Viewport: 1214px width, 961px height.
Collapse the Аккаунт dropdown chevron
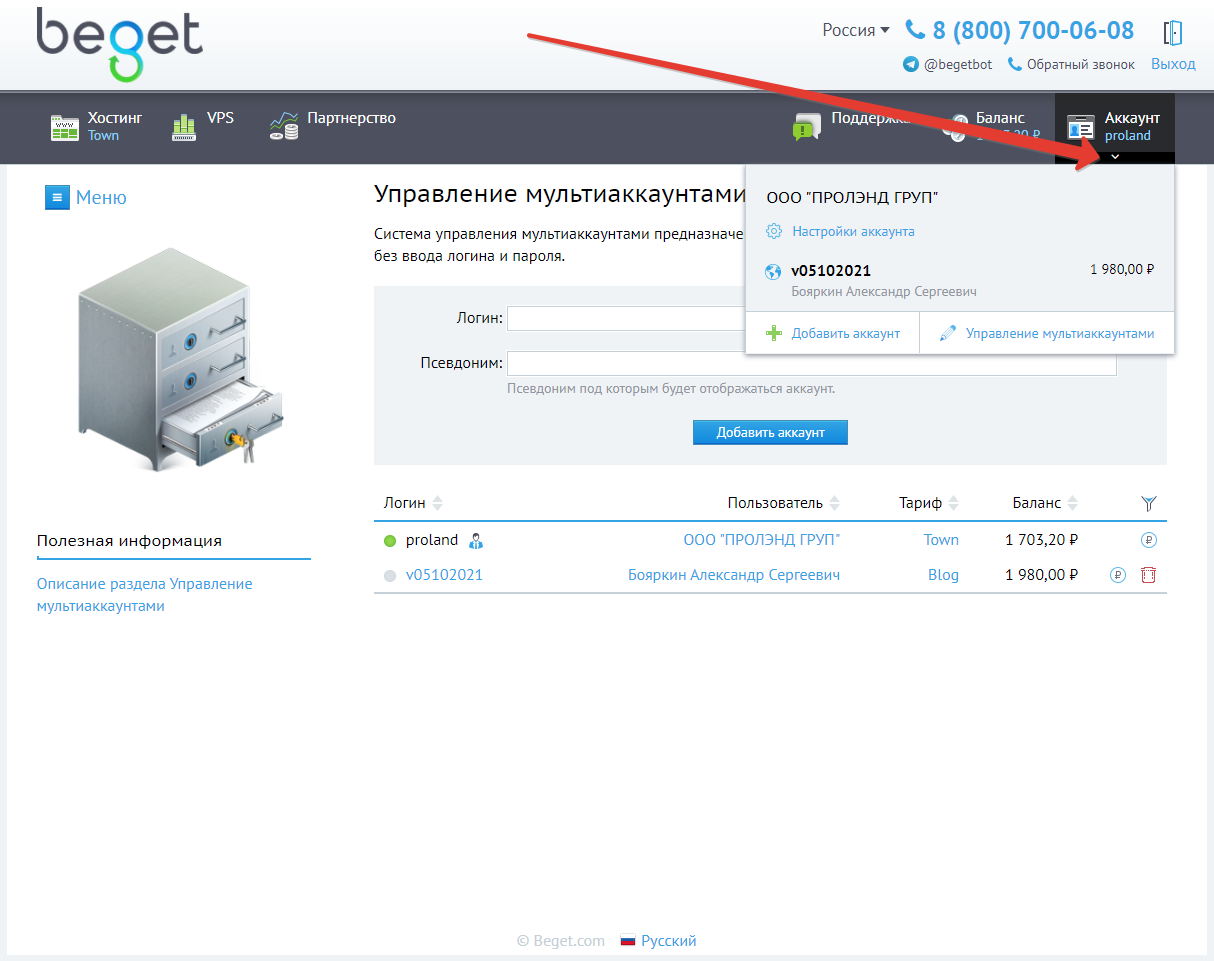click(x=1115, y=157)
